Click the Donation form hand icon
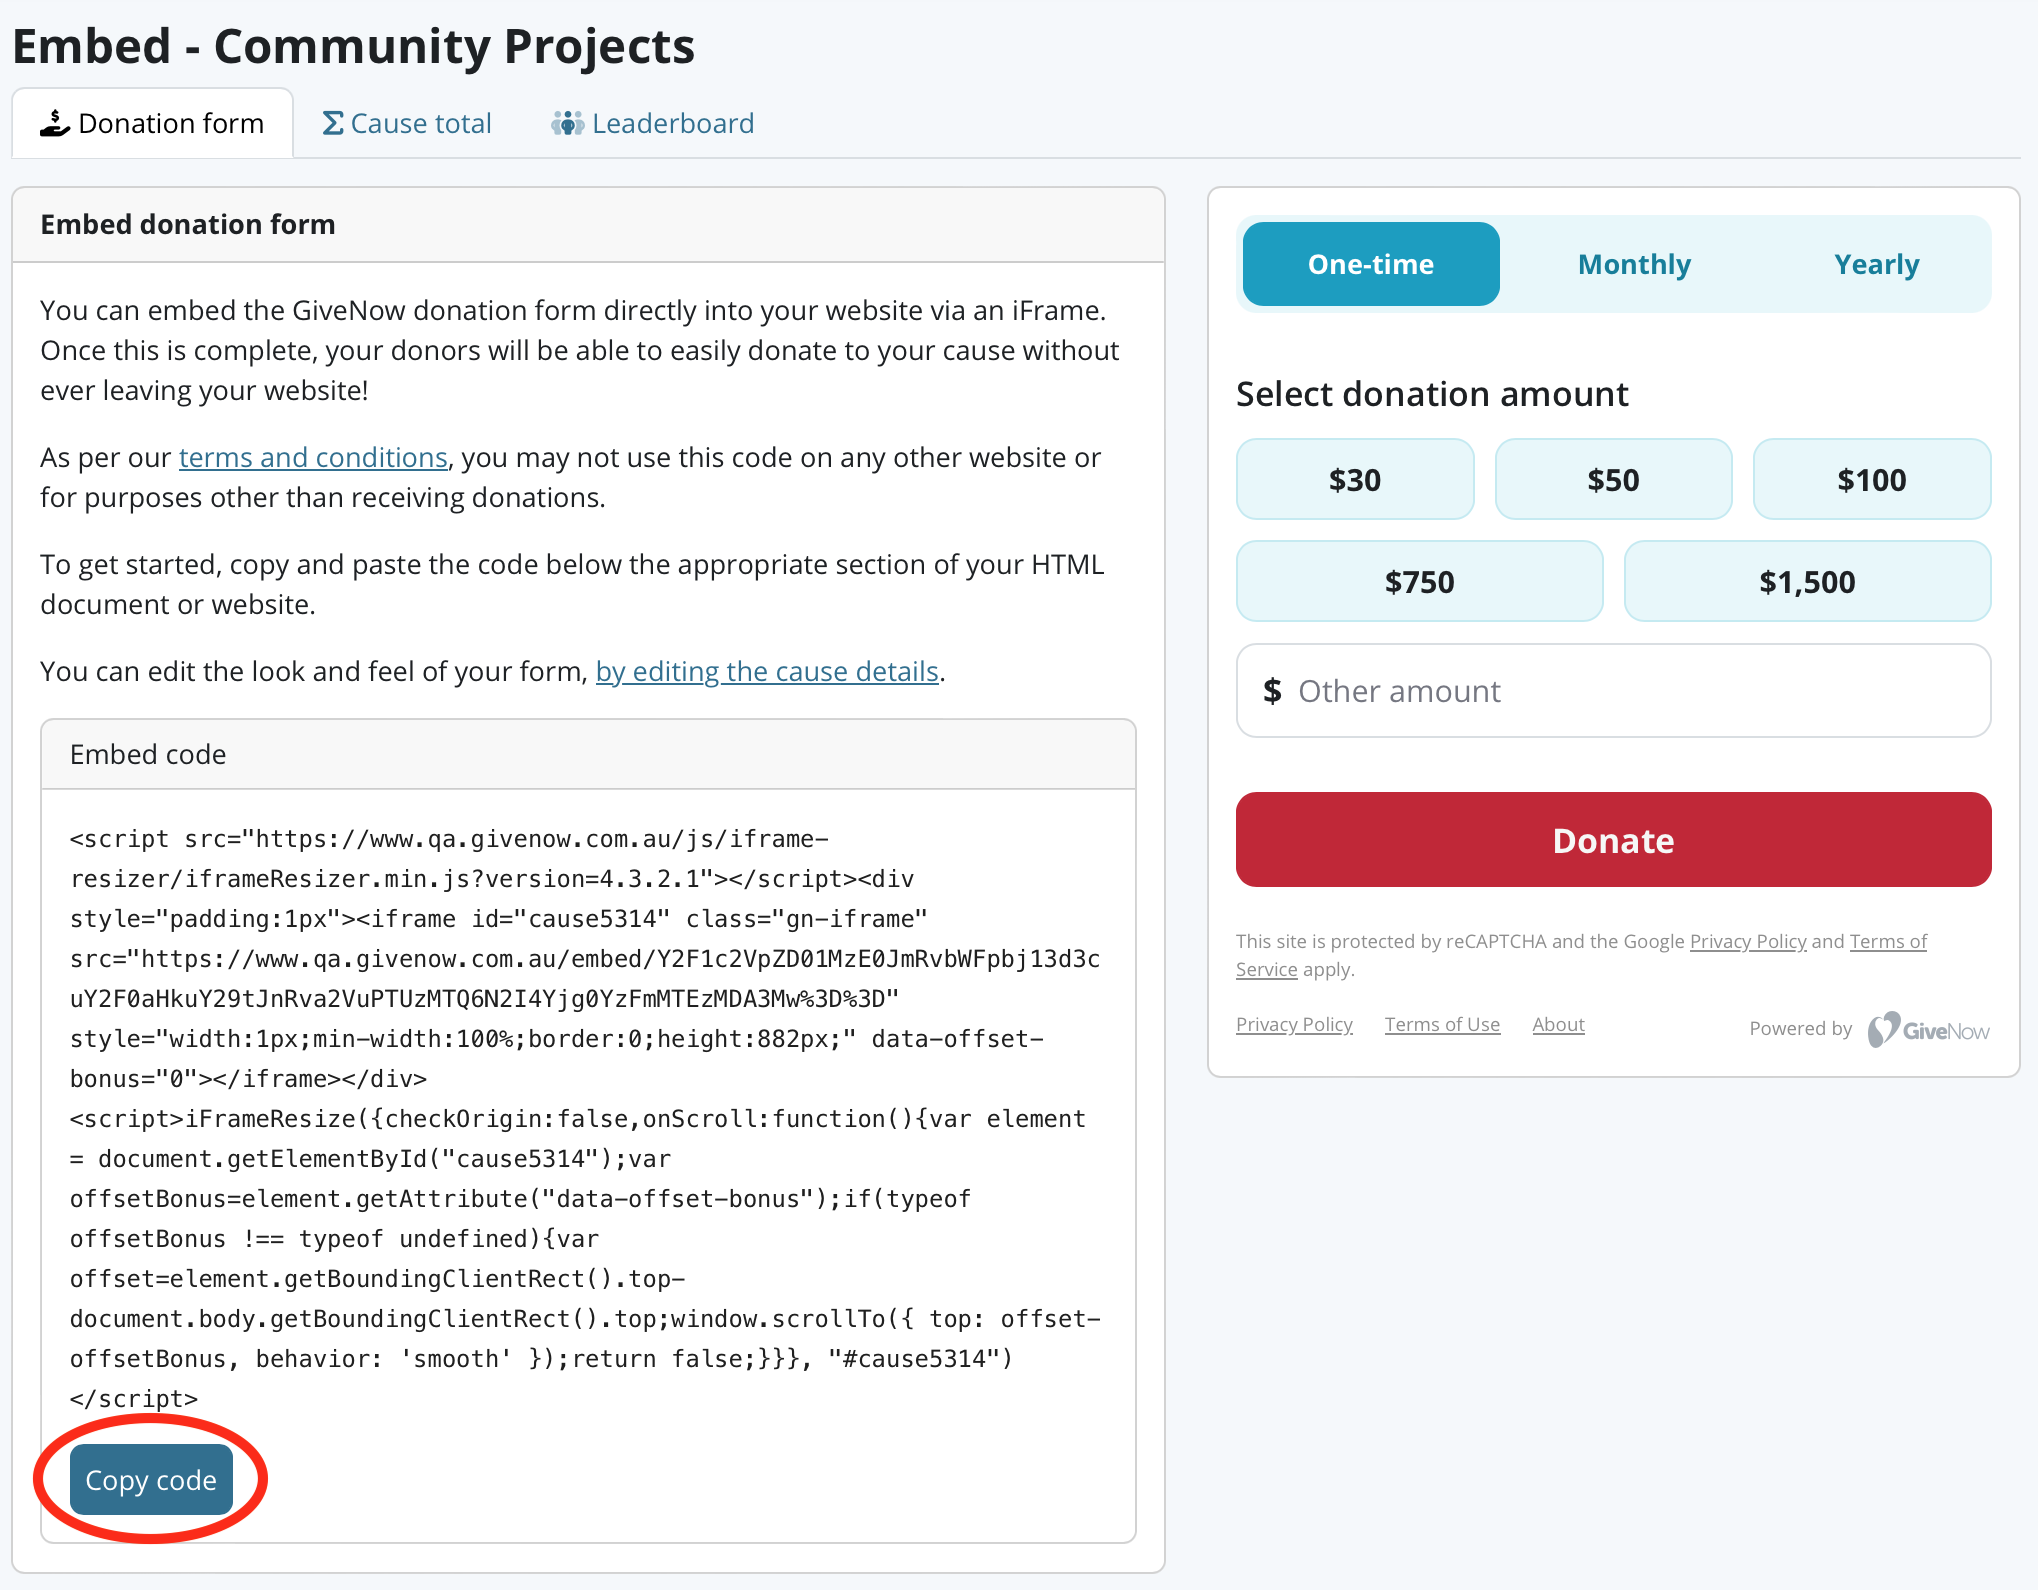The image size is (2038, 1590). pyautogui.click(x=56, y=121)
